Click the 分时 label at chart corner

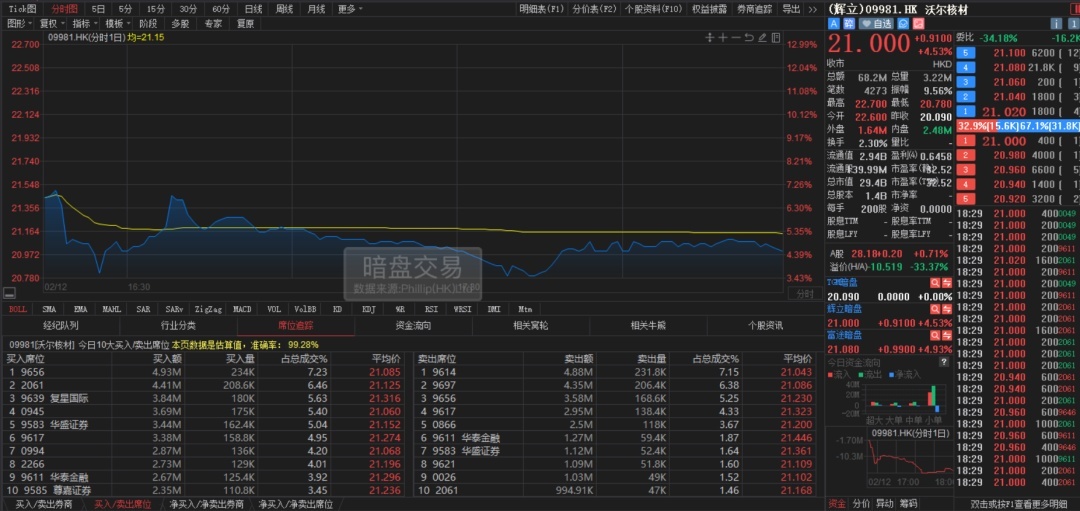tap(804, 295)
